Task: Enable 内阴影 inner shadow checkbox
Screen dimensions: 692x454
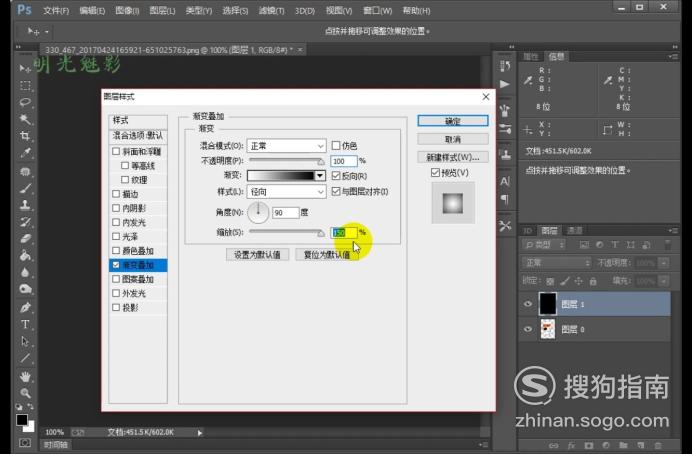Action: [116, 208]
